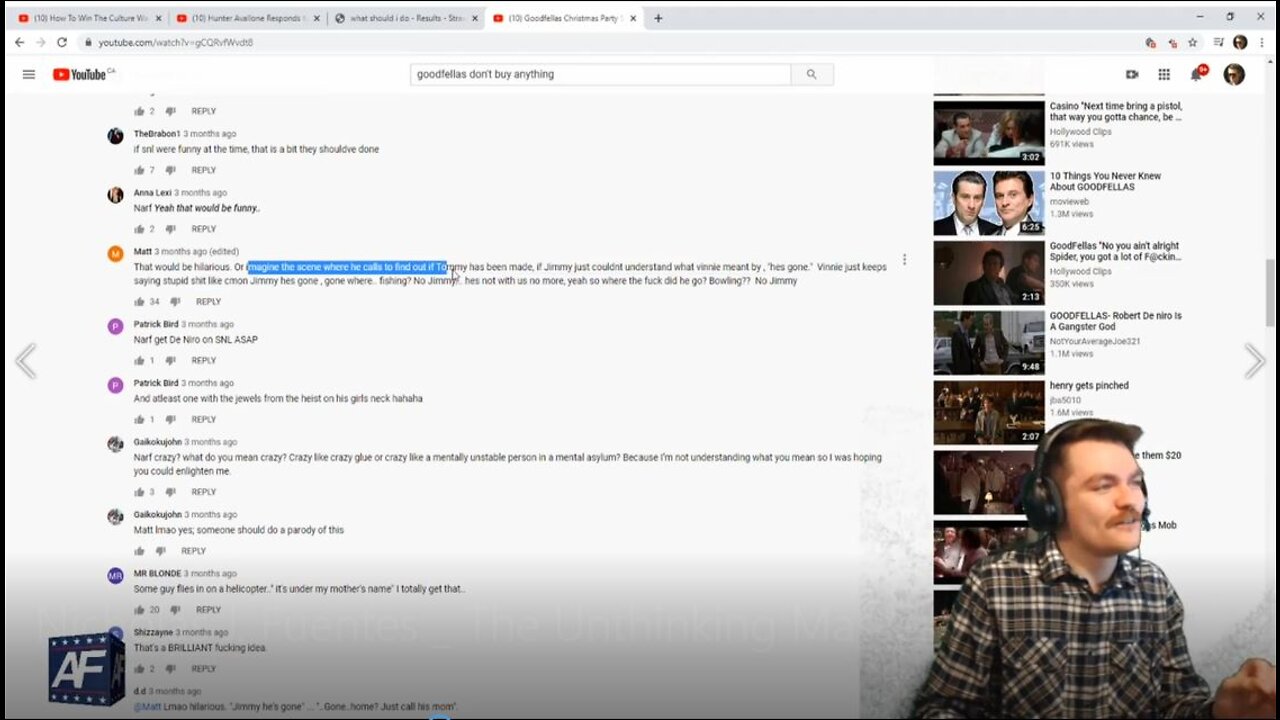
Task: Open Patrick Bird's name on jewels comment
Action: click(156, 383)
